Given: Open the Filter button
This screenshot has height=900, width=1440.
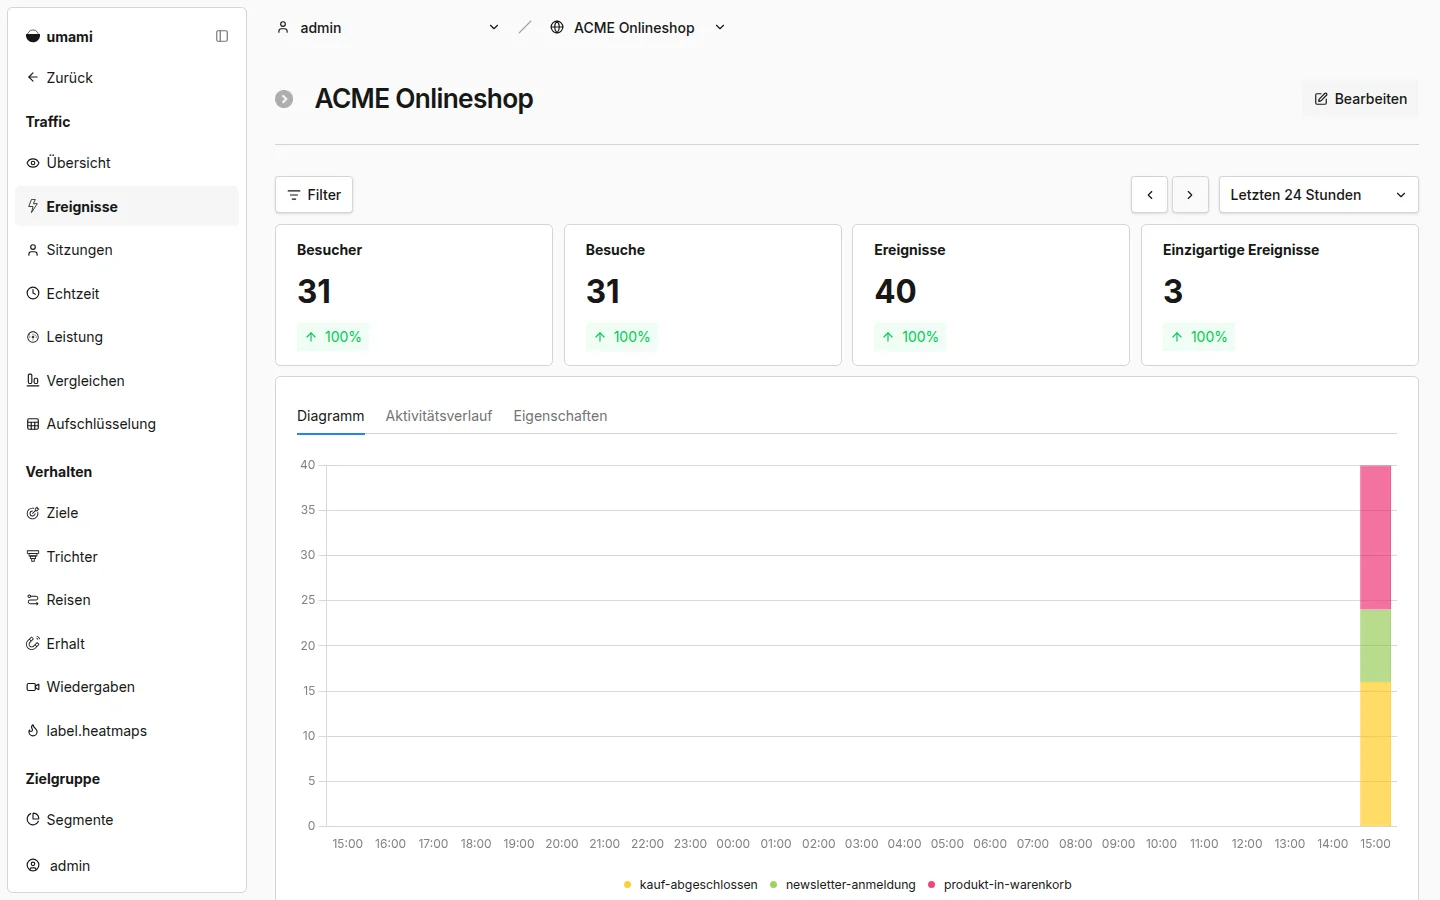Looking at the screenshot, I should [x=314, y=195].
